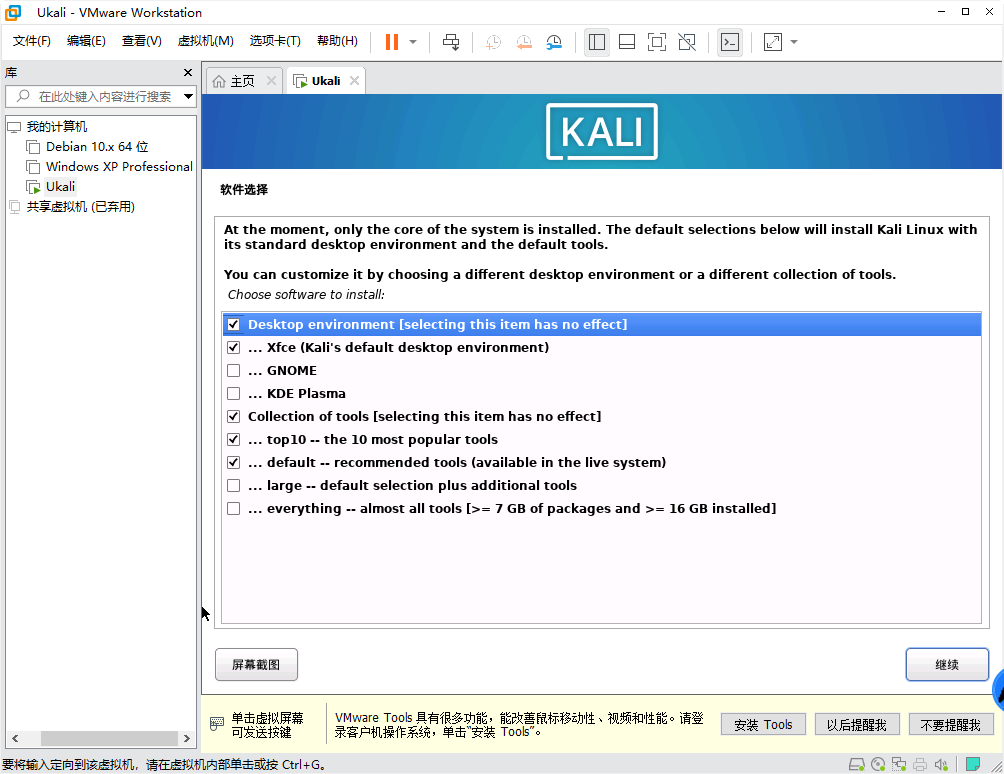1004x774 pixels.
Task: Close the 库 library panel
Action: [x=188, y=72]
